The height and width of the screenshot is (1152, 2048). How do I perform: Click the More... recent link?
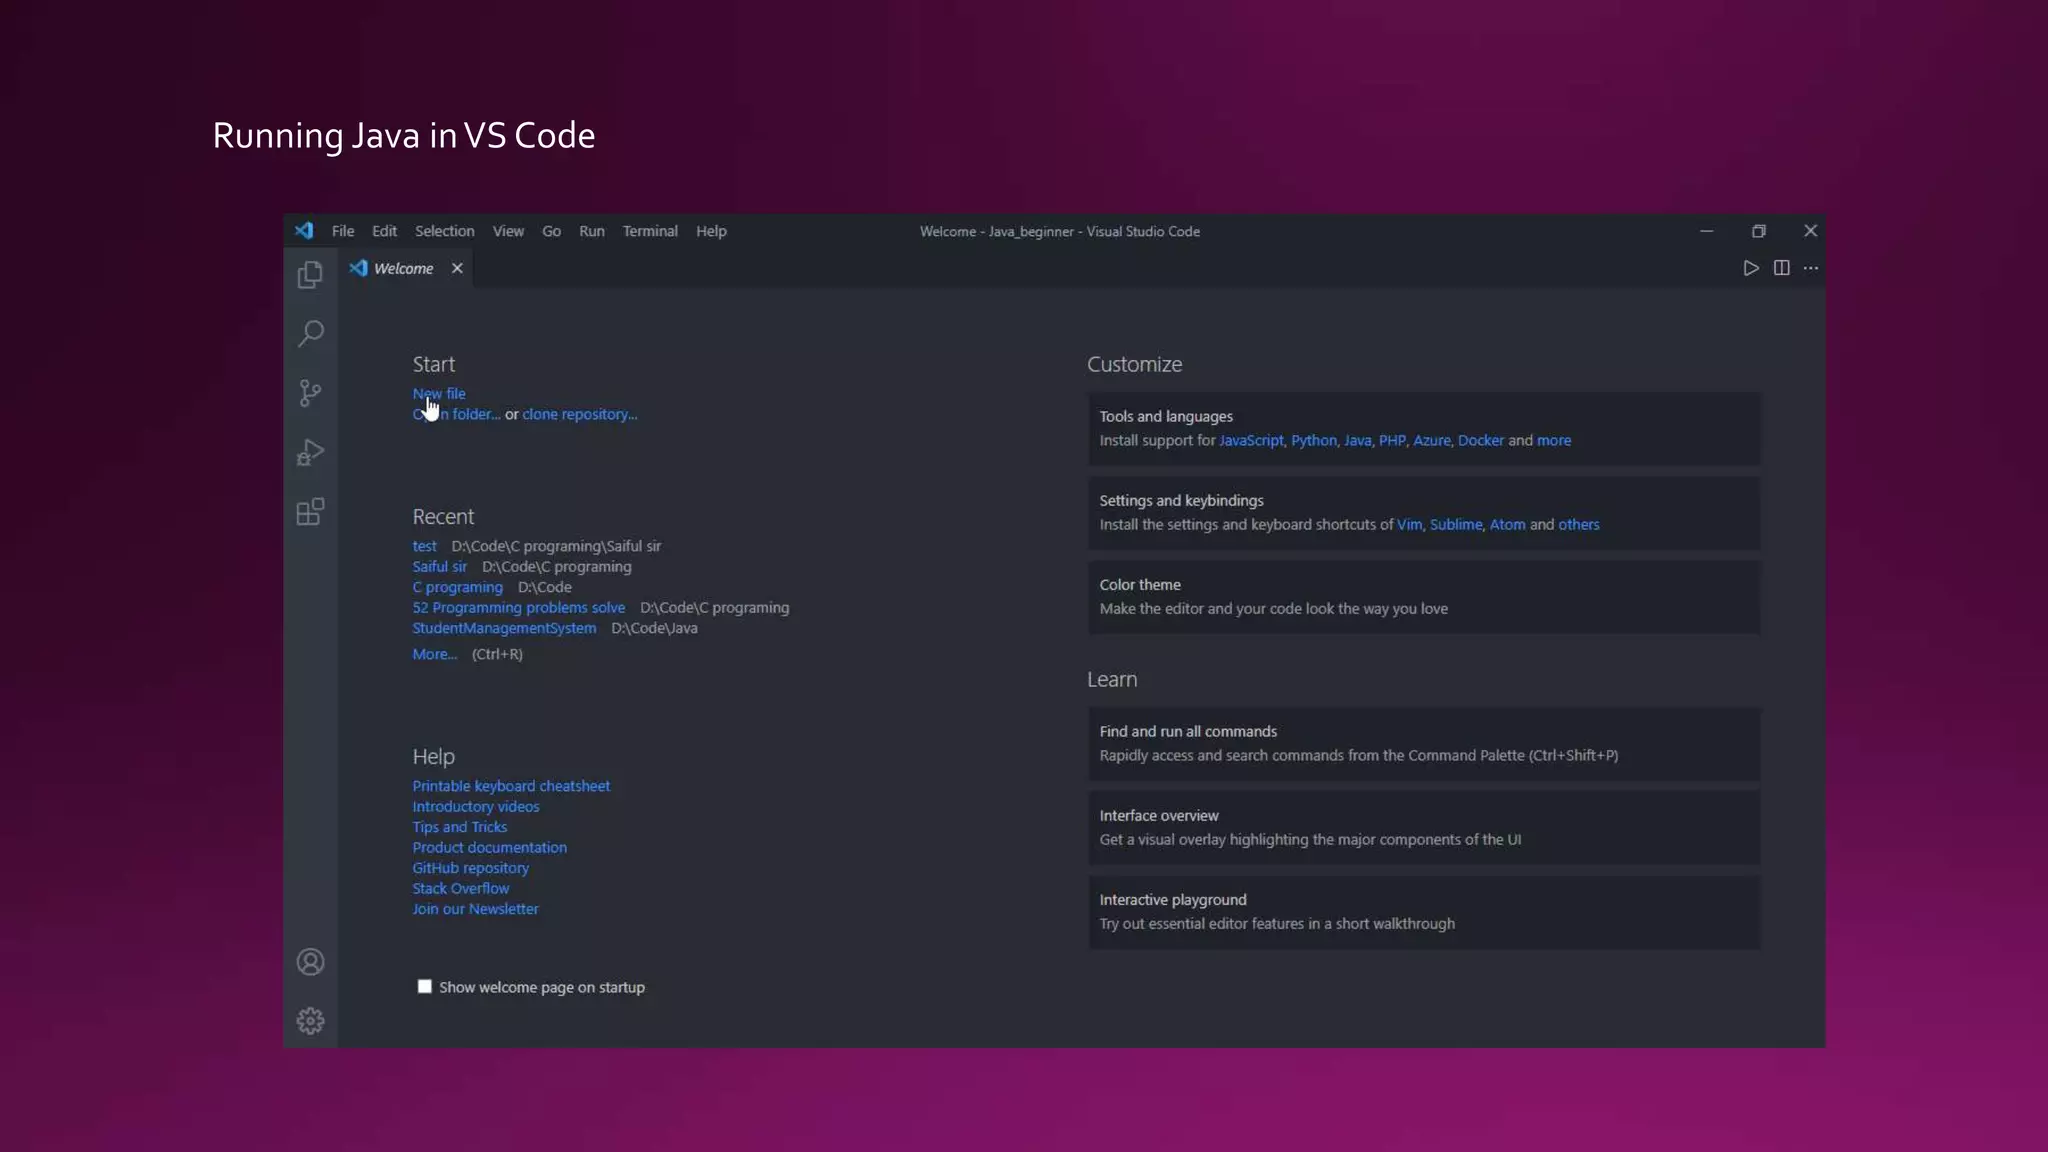[434, 654]
